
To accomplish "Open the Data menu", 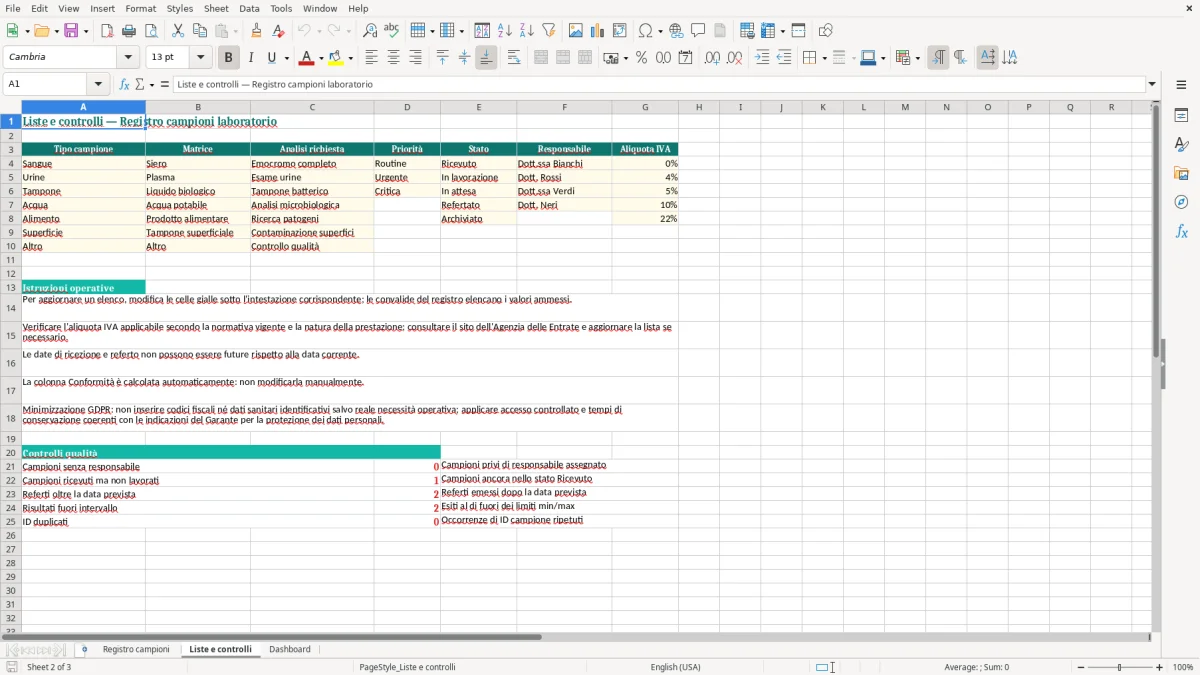I will tap(249, 8).
